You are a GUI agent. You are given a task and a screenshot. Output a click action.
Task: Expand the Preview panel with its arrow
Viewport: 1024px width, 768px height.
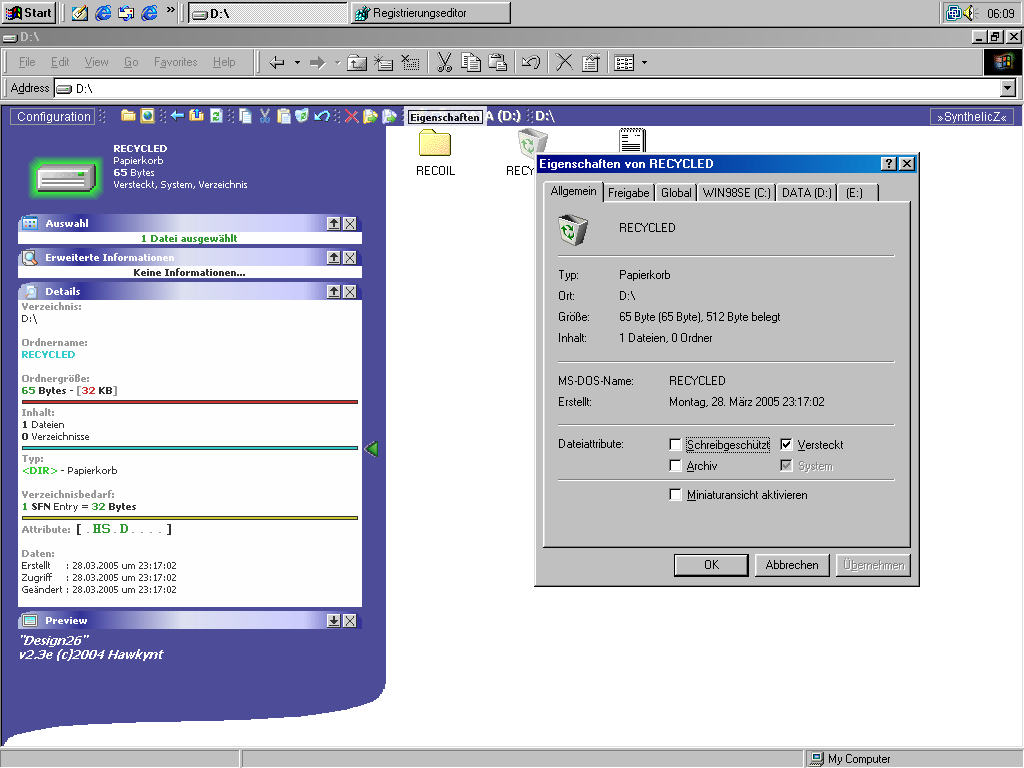pos(334,621)
